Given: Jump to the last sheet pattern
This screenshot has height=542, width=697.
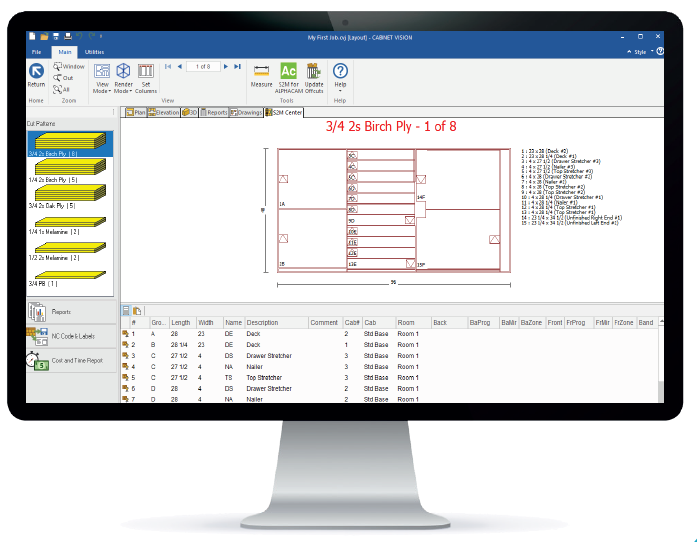Looking at the screenshot, I should coord(237,66).
